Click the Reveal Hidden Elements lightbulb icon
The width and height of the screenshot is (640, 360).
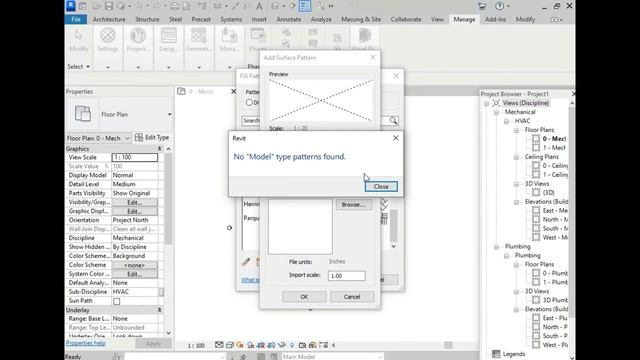tap(292, 345)
